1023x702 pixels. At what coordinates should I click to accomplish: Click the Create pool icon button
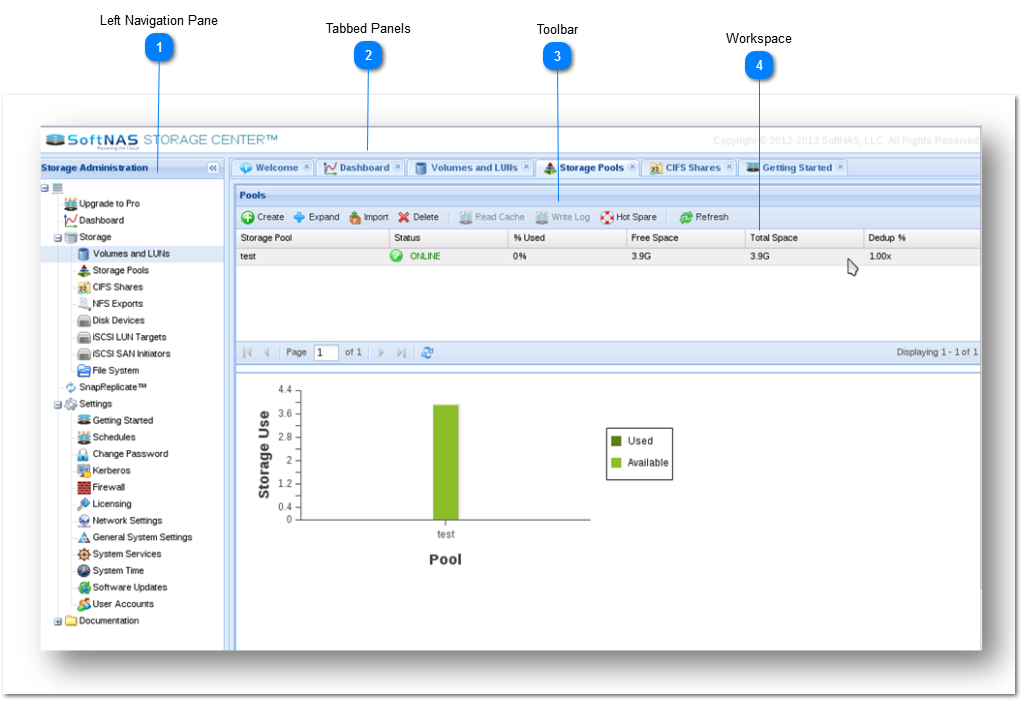[262, 217]
